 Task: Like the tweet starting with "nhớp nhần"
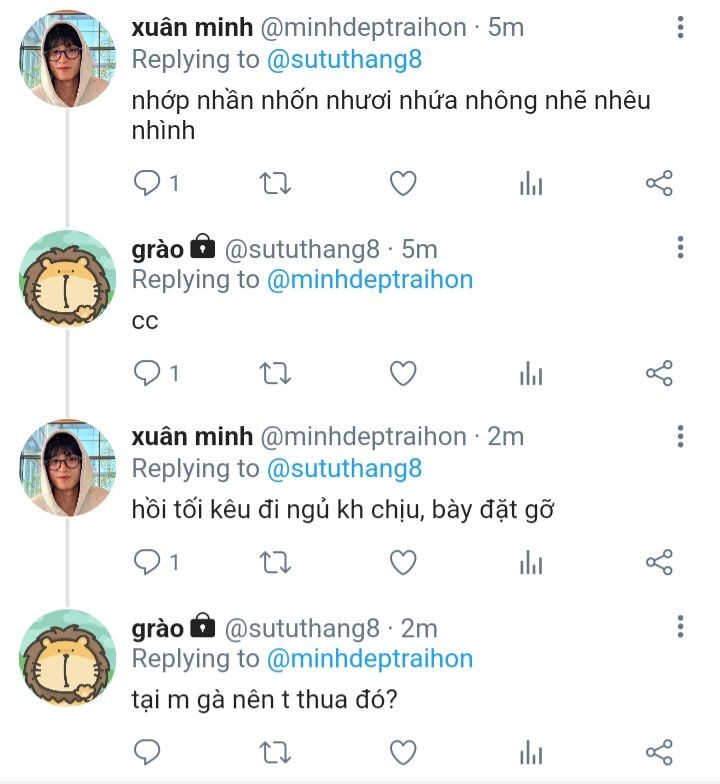coord(403,183)
